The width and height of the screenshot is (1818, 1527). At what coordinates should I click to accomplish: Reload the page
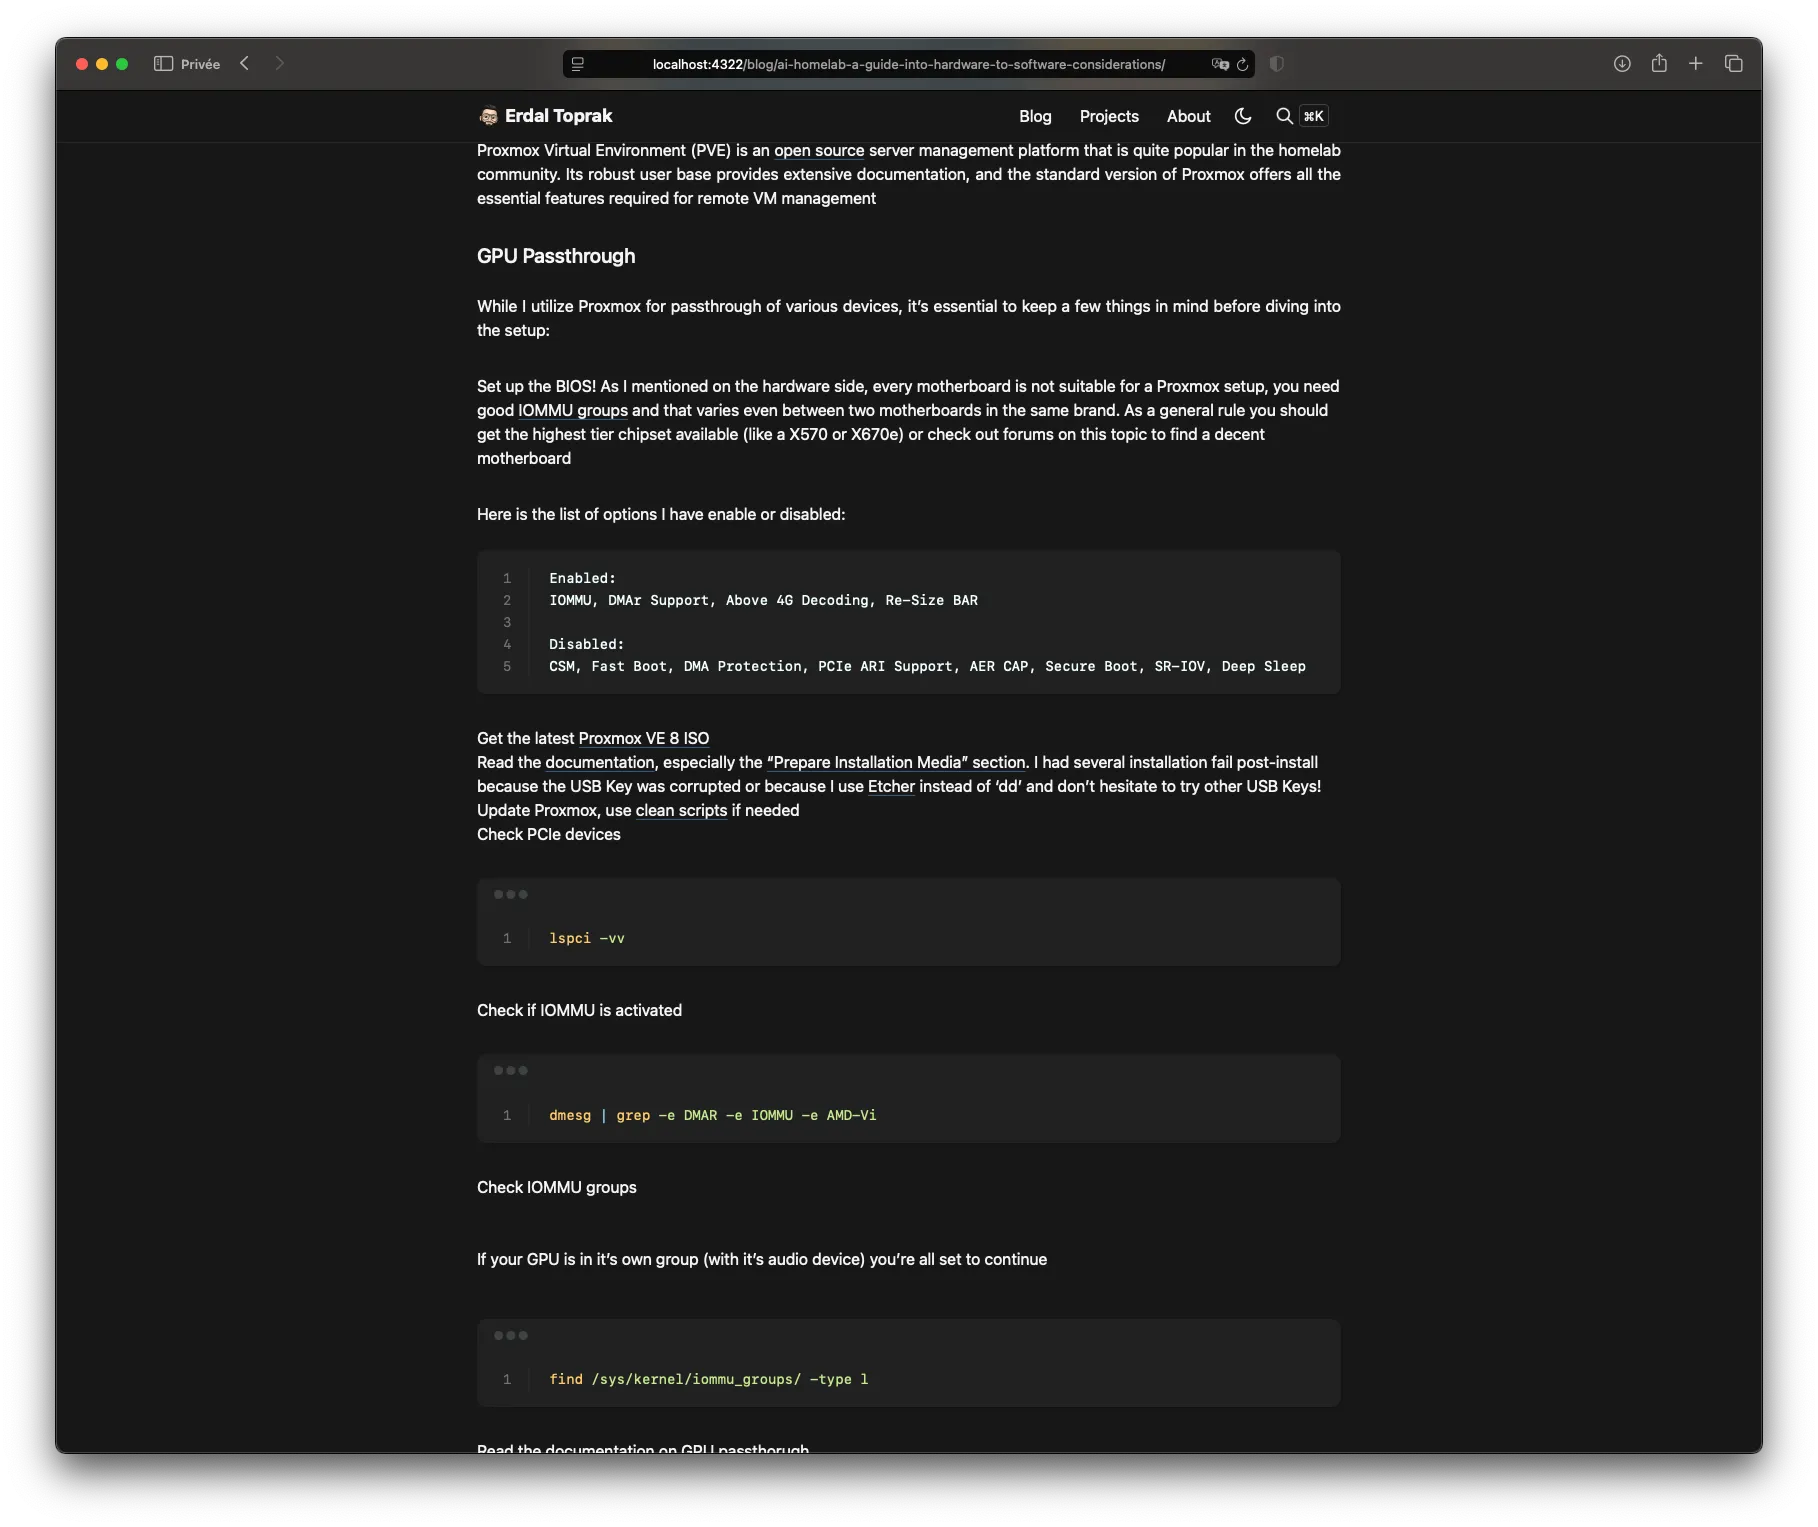(1243, 64)
